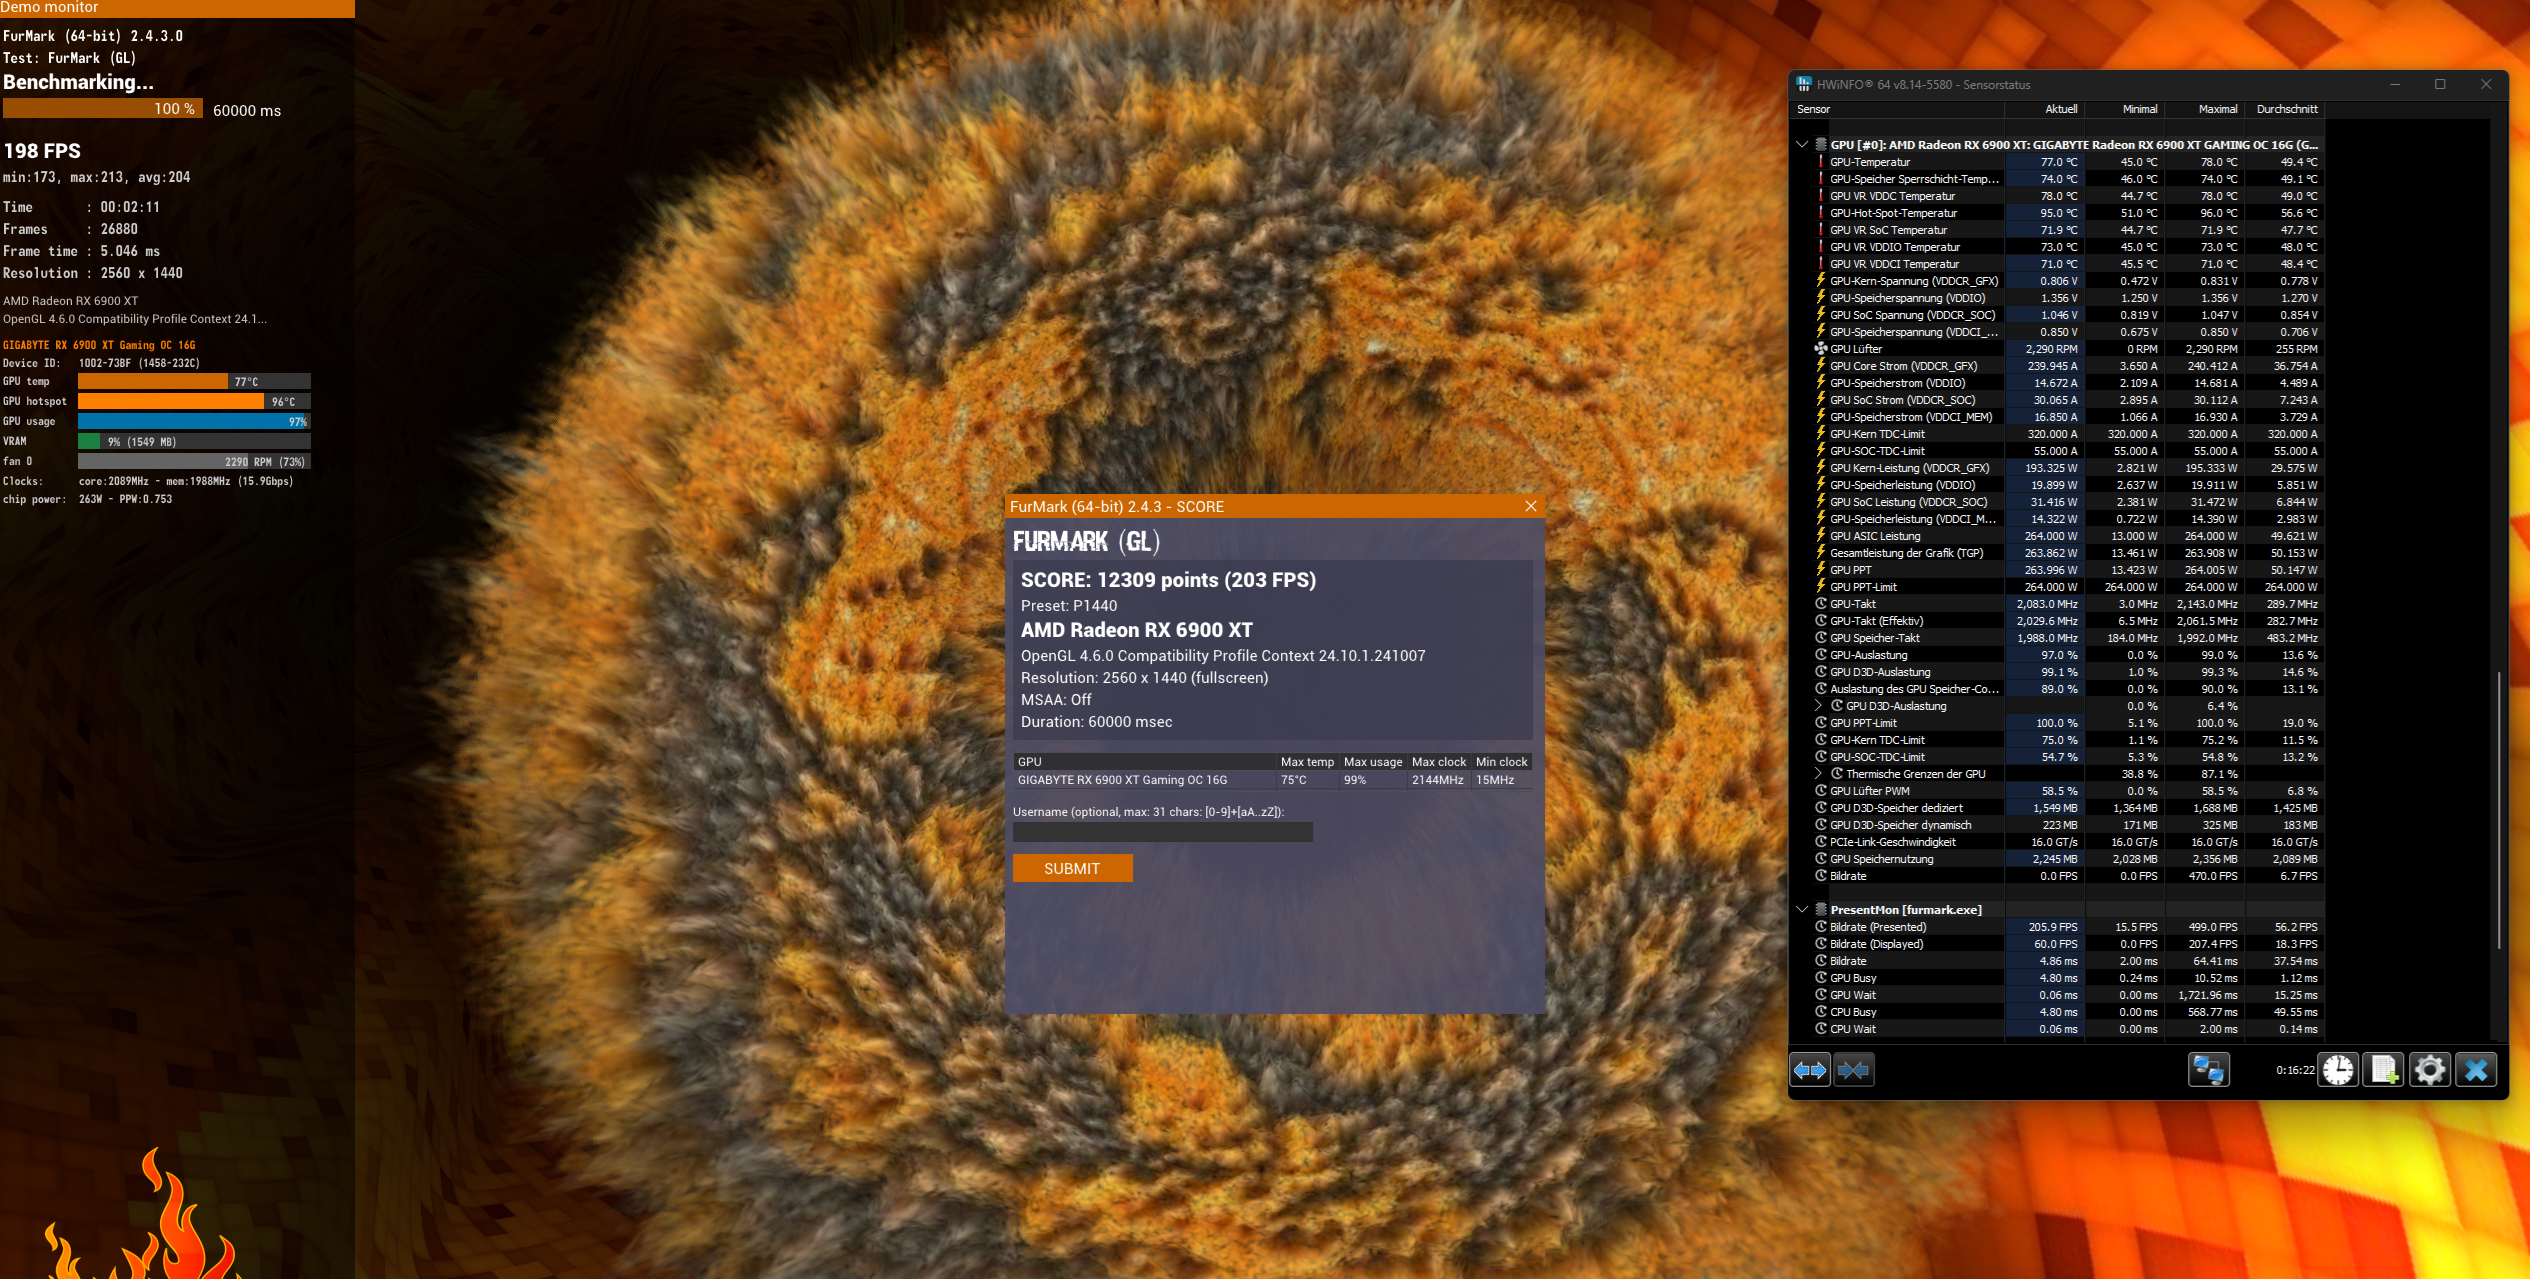The image size is (2530, 1279).
Task: Click the Username input field
Action: pos(1162,832)
